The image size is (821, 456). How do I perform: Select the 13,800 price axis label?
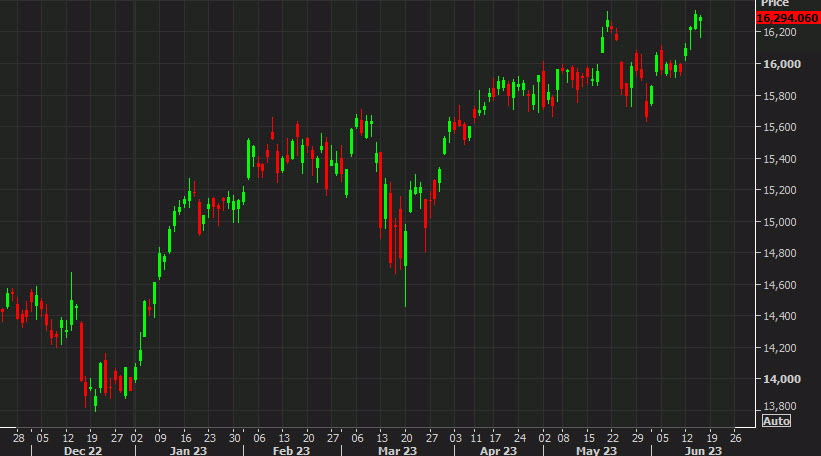pyautogui.click(x=780, y=406)
